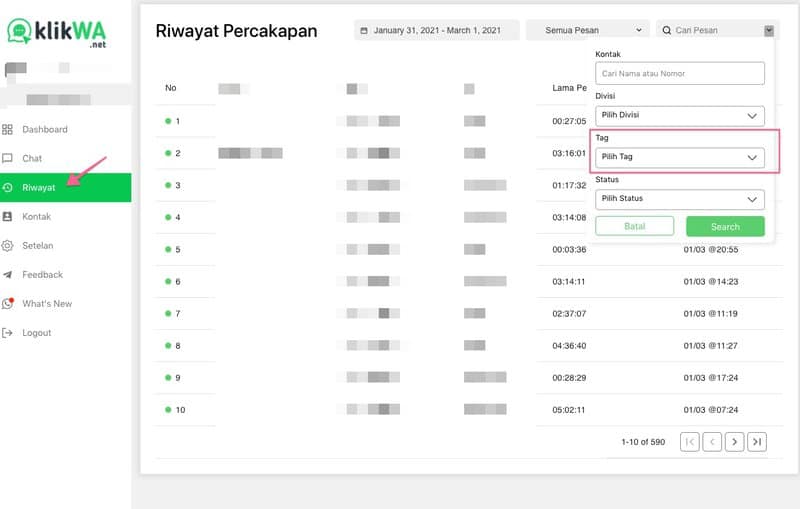This screenshot has width=800, height=509.
Task: Open the Chat bubble icon
Action: [7, 158]
